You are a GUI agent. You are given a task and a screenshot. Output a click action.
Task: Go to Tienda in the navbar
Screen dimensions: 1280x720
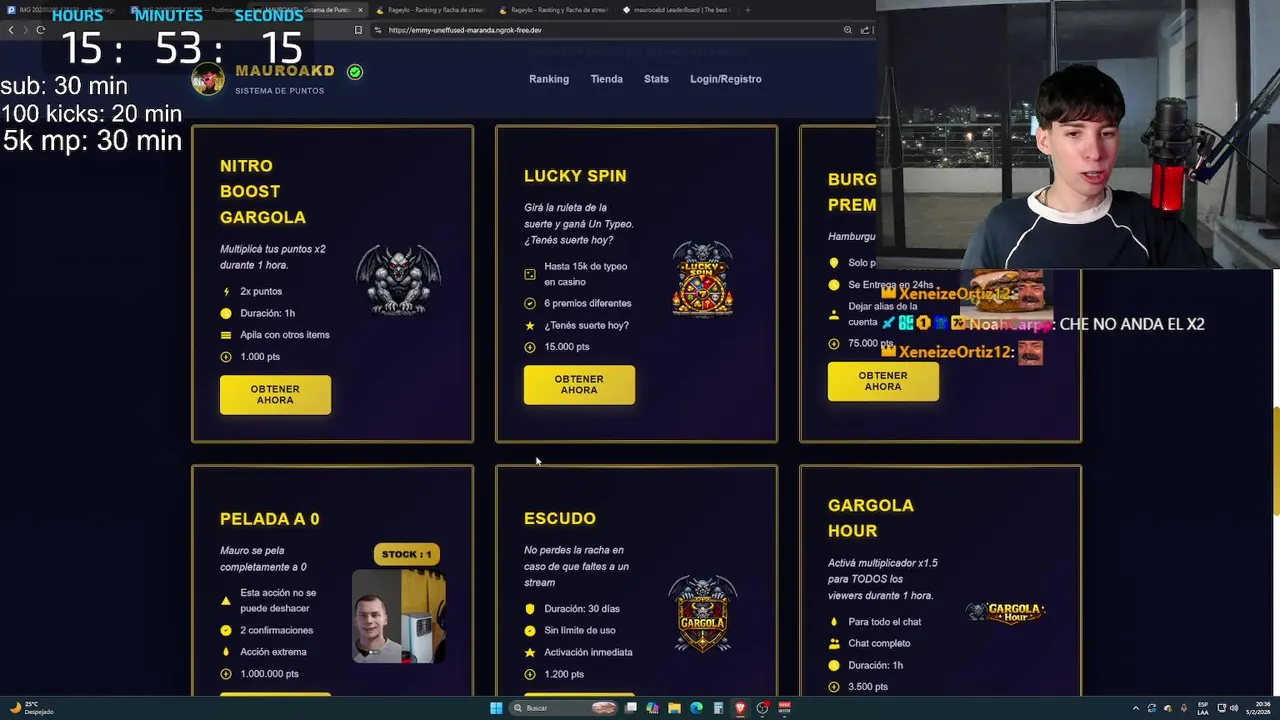(x=606, y=79)
